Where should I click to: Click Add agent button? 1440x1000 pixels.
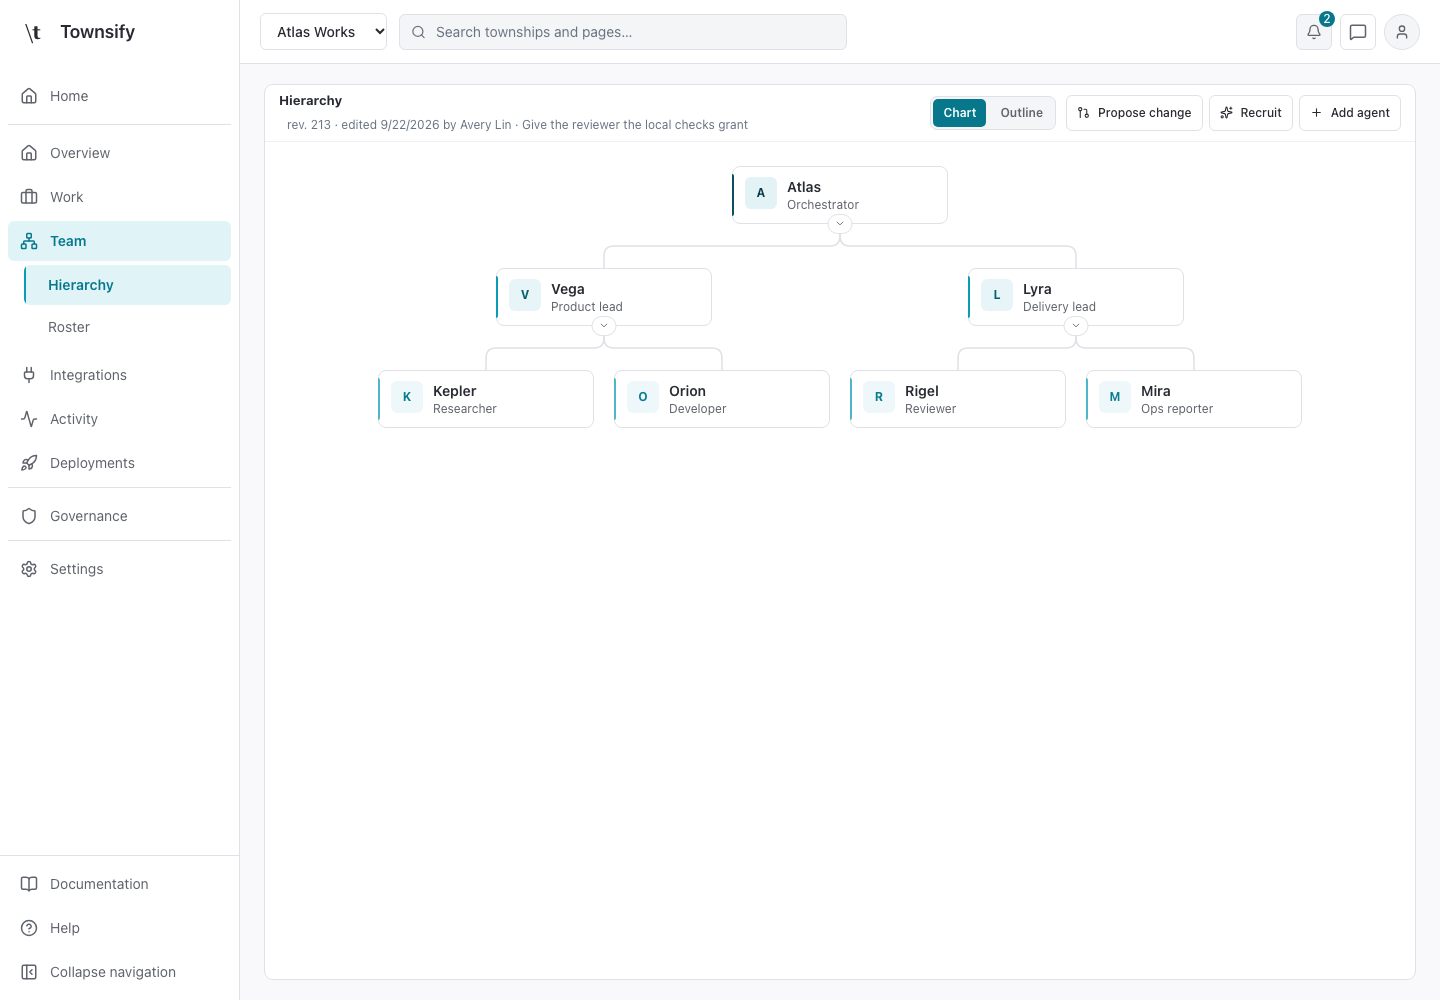pyautogui.click(x=1350, y=113)
